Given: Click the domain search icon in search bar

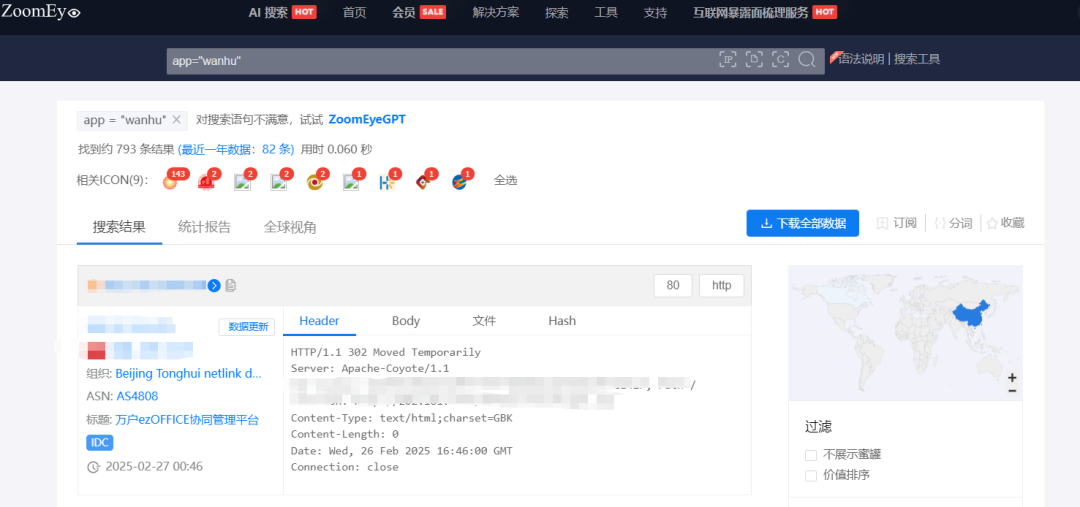Looking at the screenshot, I should click(x=754, y=59).
